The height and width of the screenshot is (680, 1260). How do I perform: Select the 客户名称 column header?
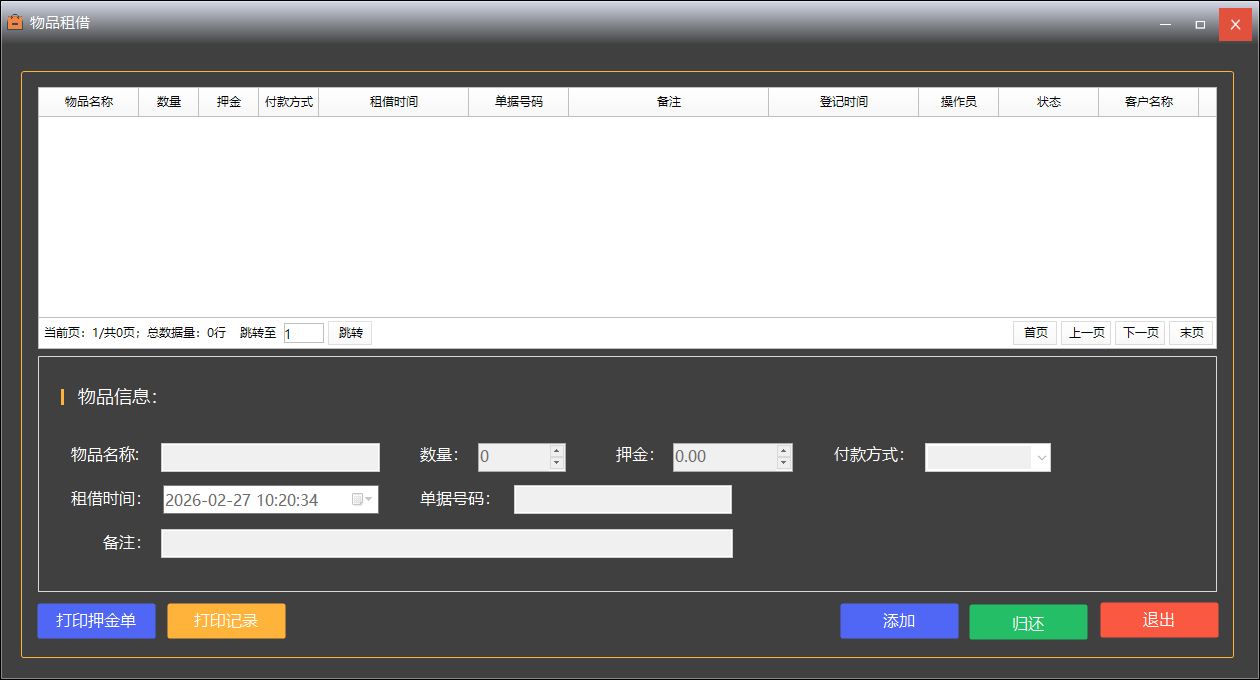(x=1148, y=102)
